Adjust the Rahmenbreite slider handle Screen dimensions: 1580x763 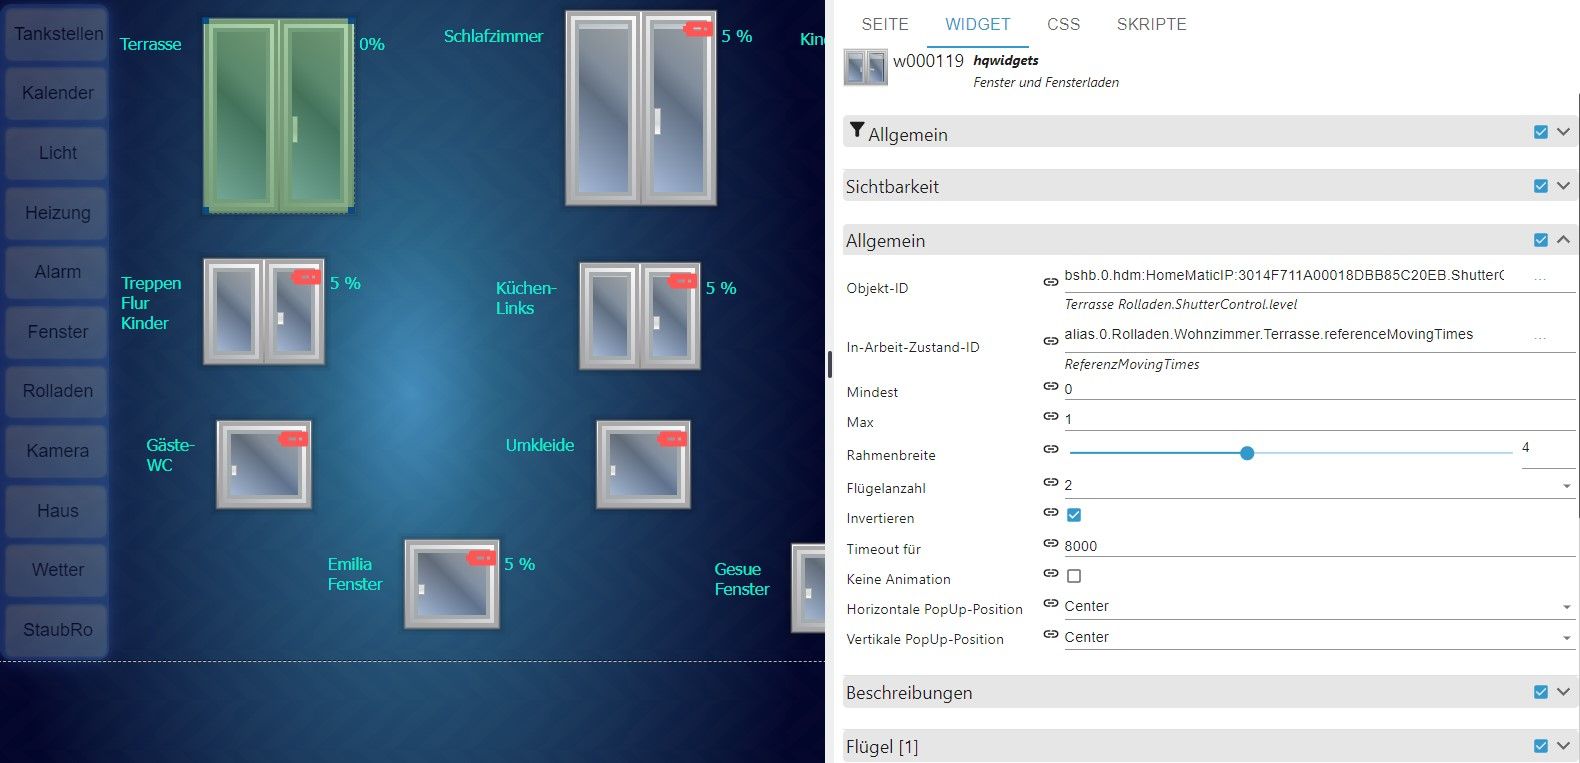1247,453
